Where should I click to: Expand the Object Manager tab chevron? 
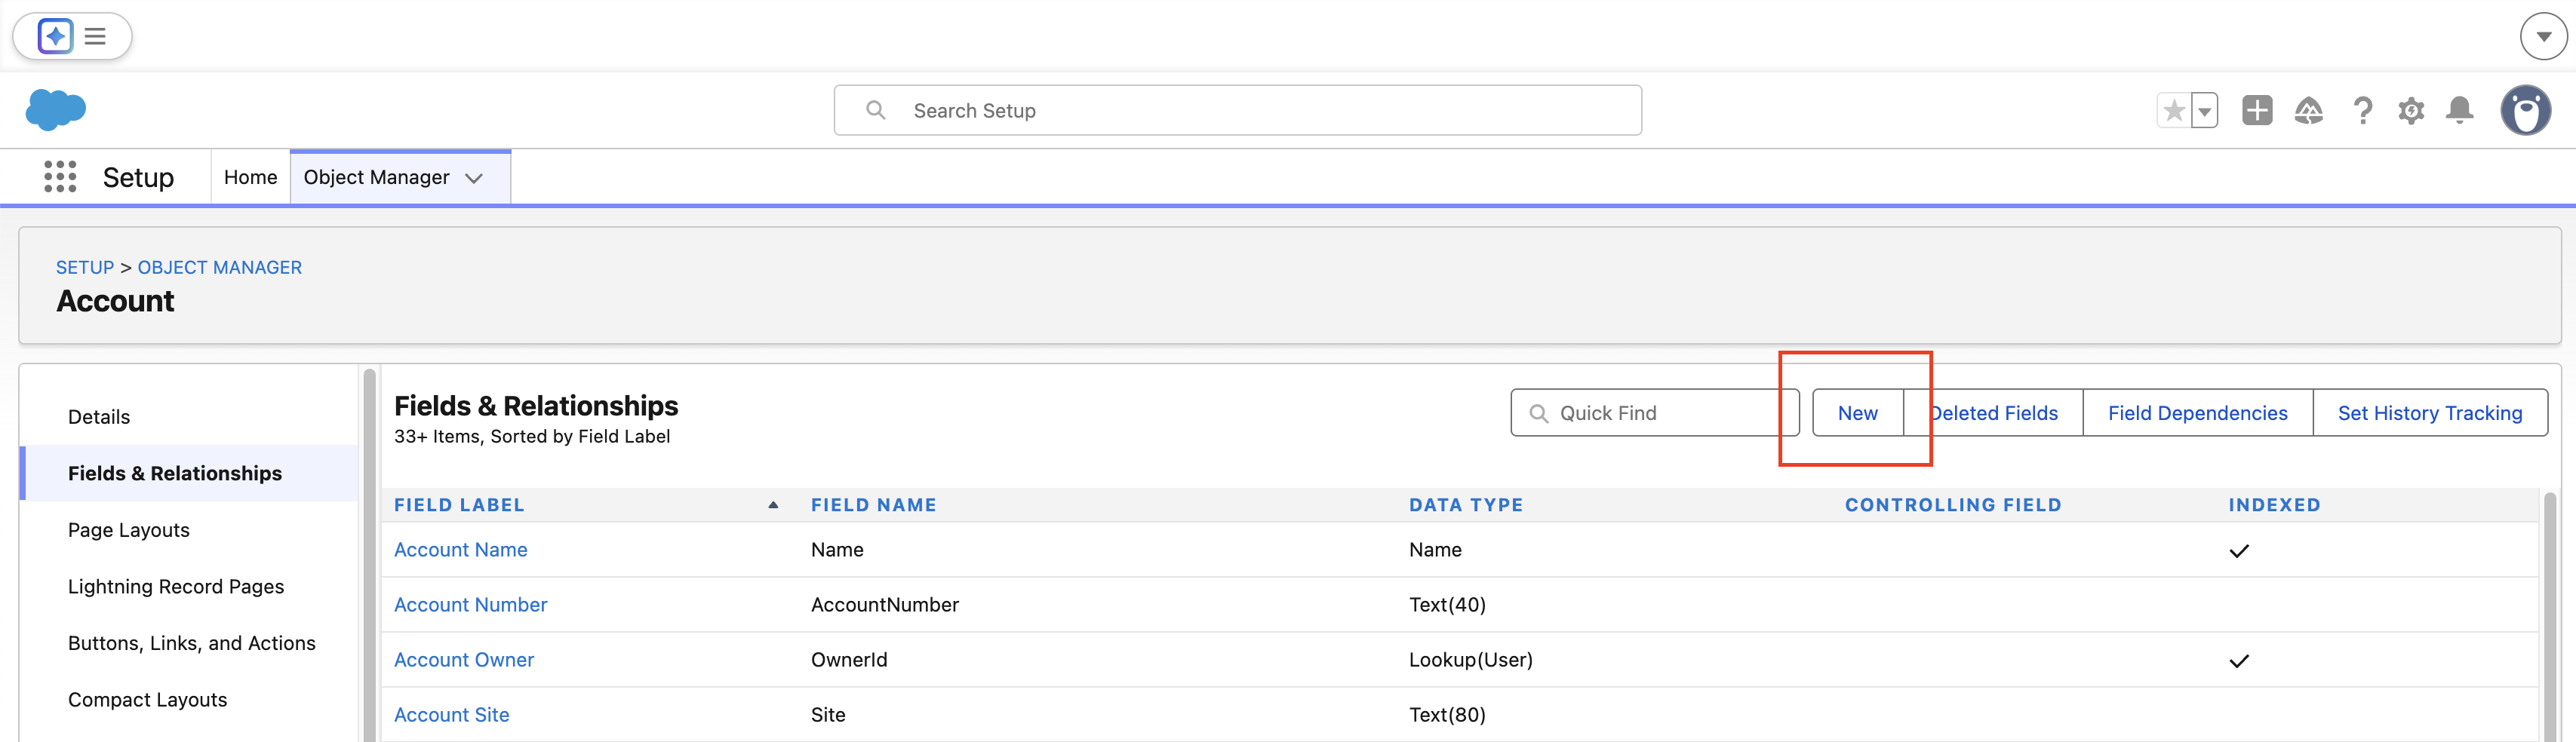click(474, 178)
